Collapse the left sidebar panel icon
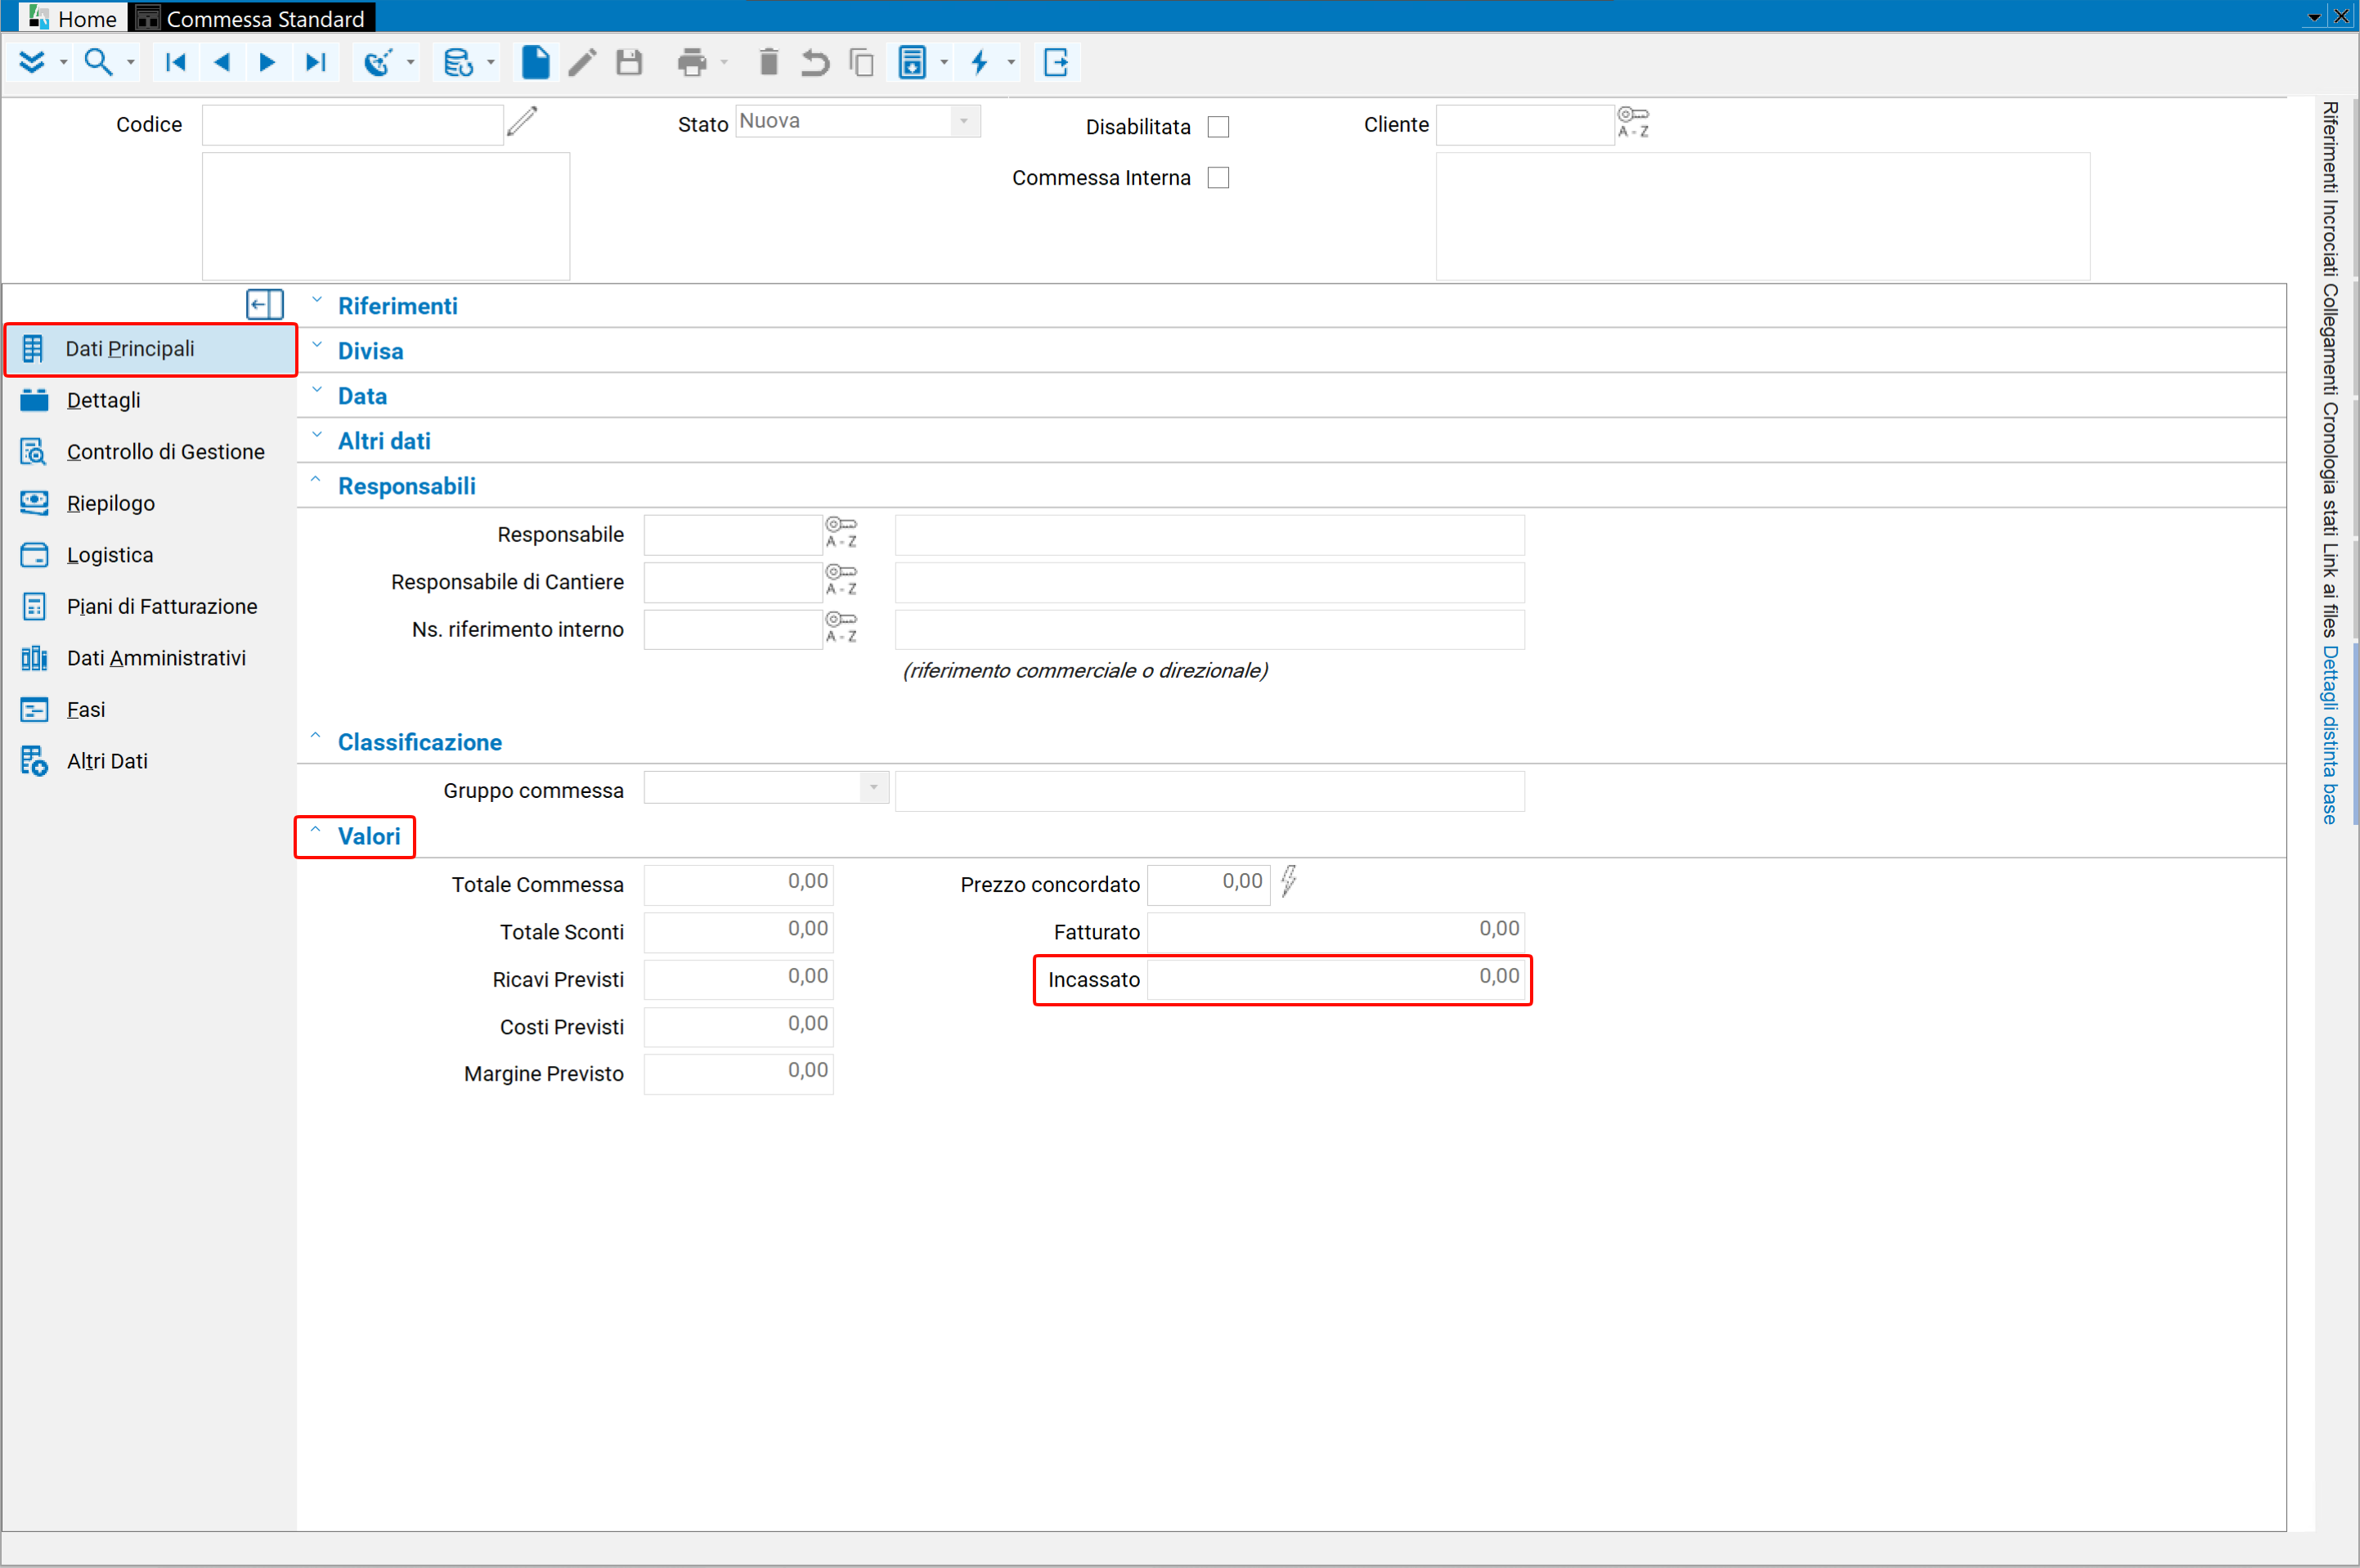The width and height of the screenshot is (2360, 1568). tap(265, 304)
